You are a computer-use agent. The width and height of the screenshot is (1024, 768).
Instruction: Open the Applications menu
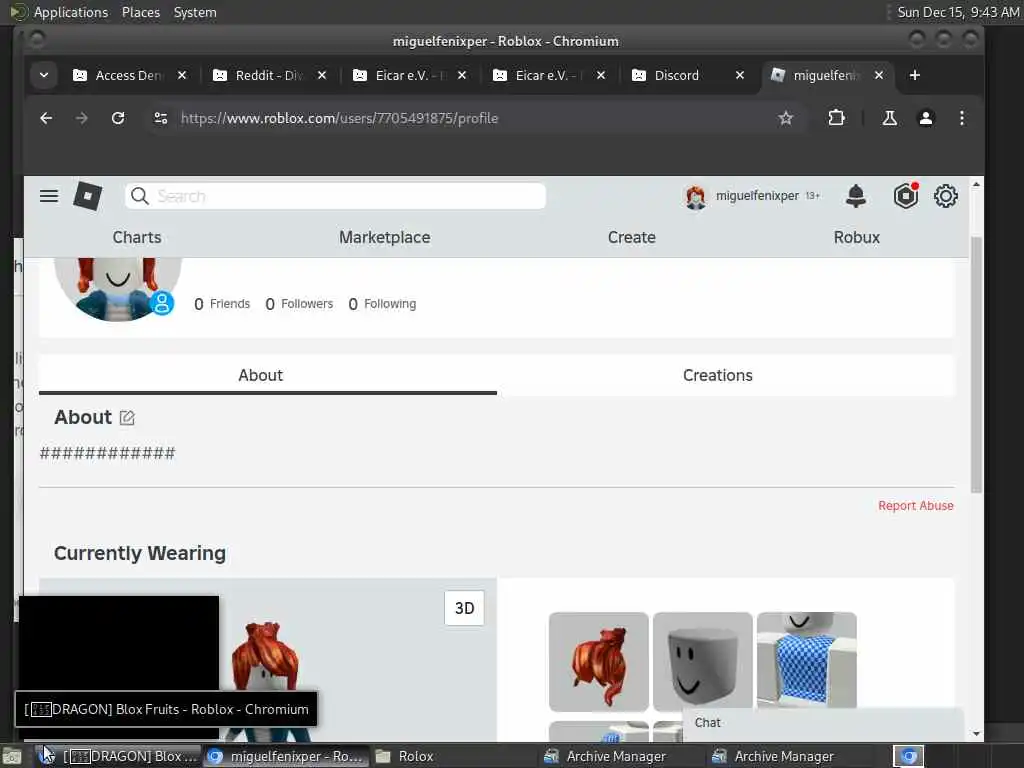pyautogui.click(x=71, y=12)
